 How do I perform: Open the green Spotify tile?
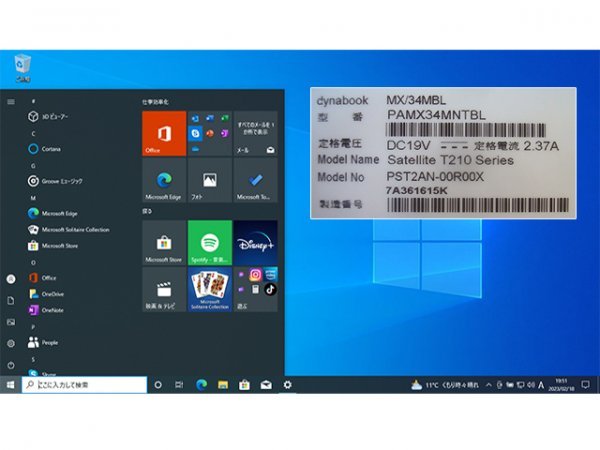pyautogui.click(x=210, y=243)
